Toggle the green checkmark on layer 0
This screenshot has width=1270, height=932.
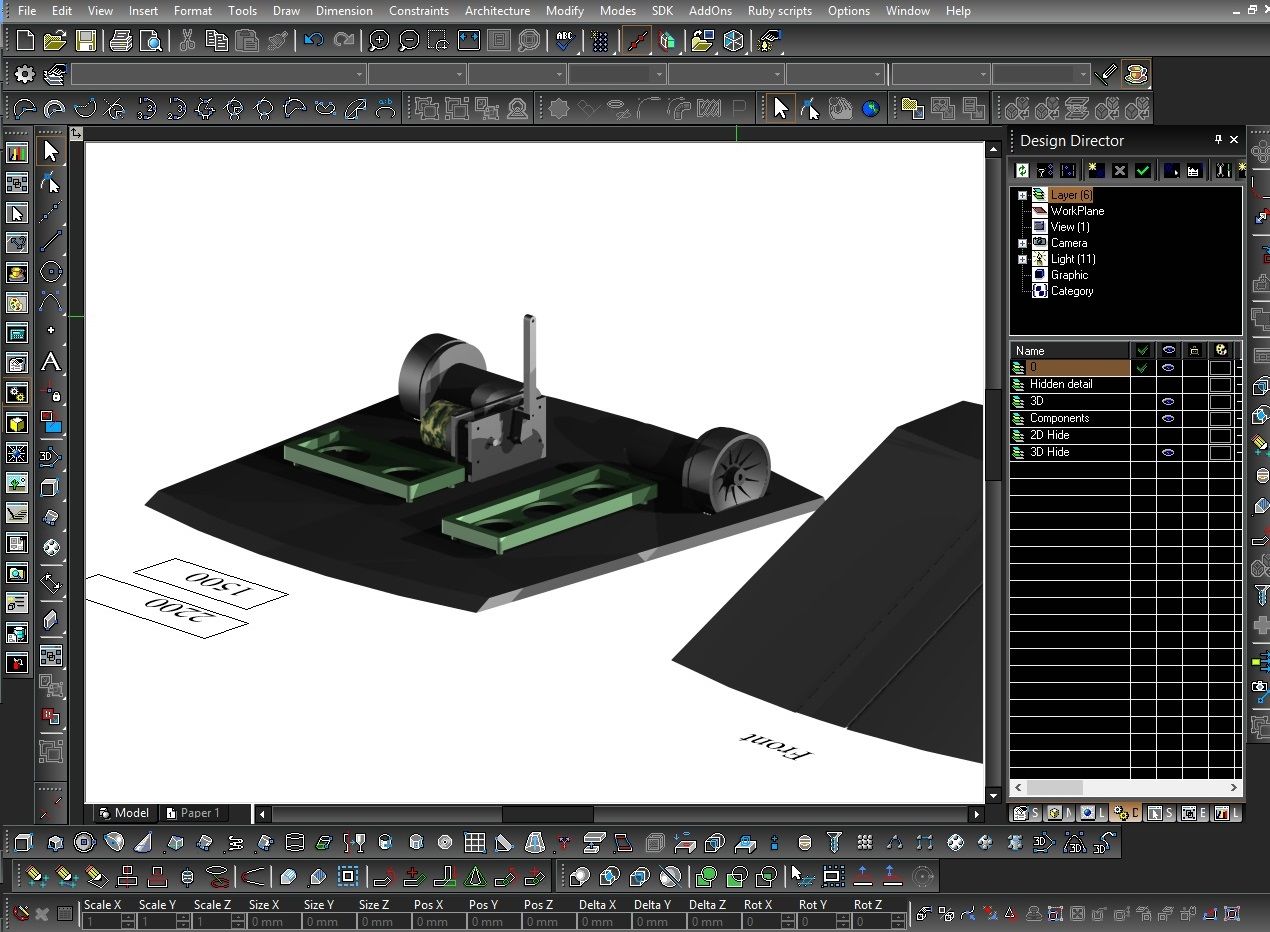[x=1142, y=367]
